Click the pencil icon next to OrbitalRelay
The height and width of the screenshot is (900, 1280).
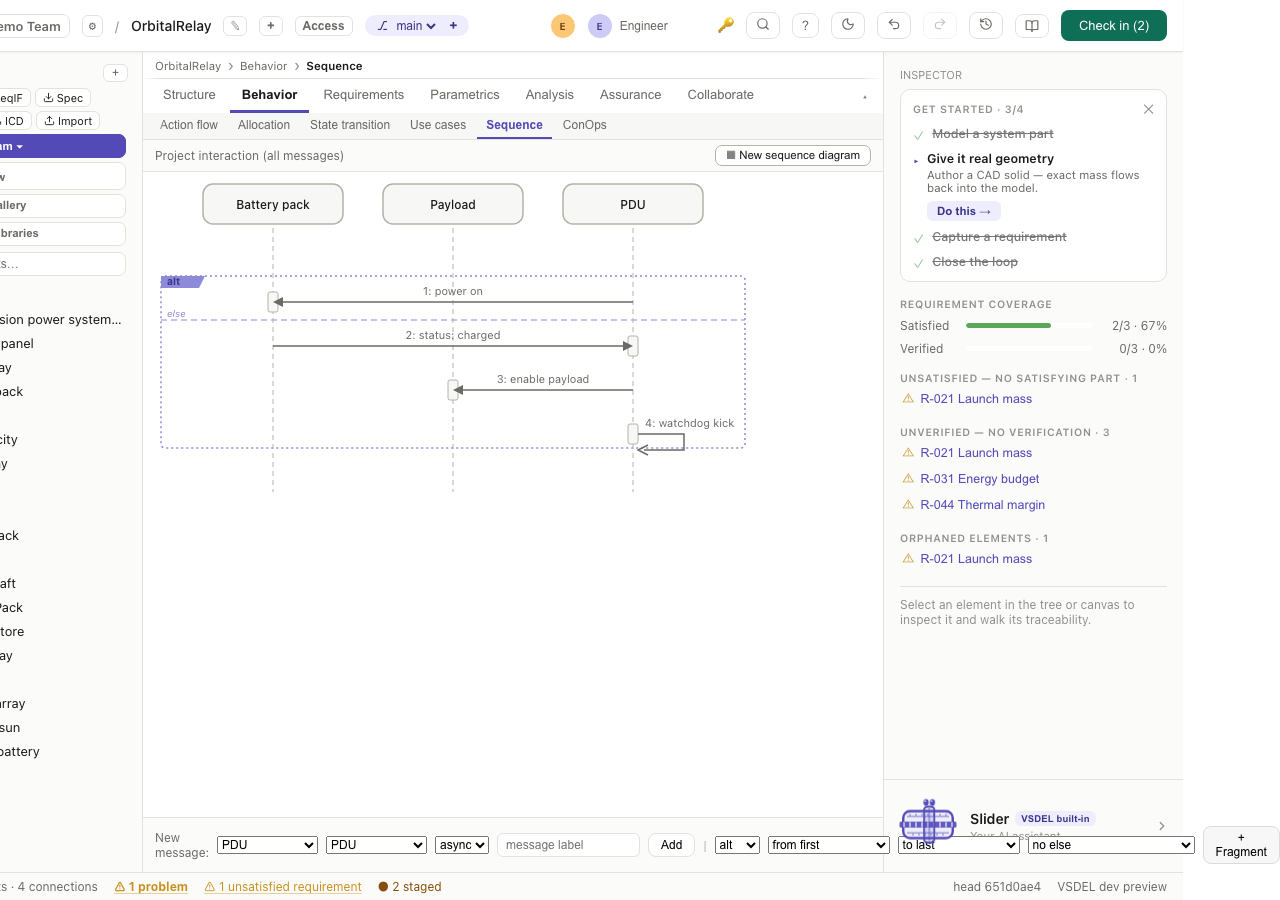[235, 26]
